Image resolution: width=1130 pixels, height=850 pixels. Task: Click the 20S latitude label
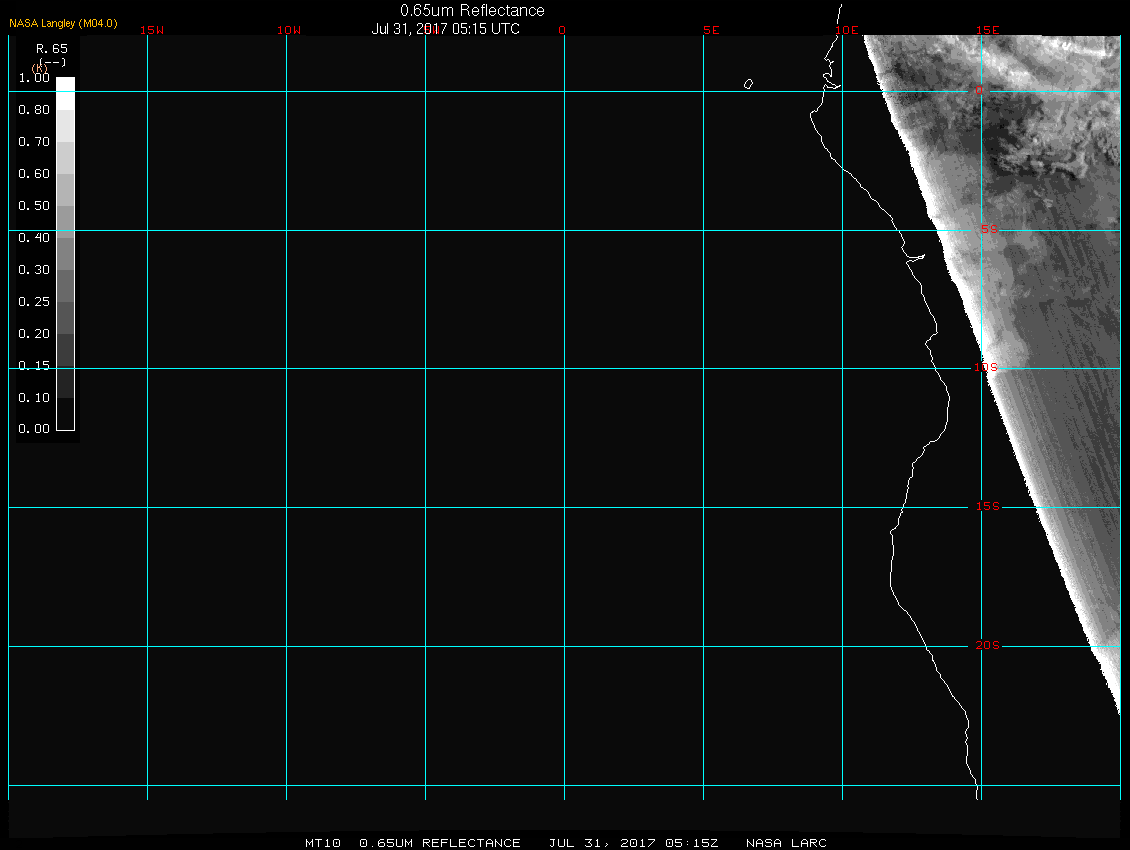tap(987, 646)
